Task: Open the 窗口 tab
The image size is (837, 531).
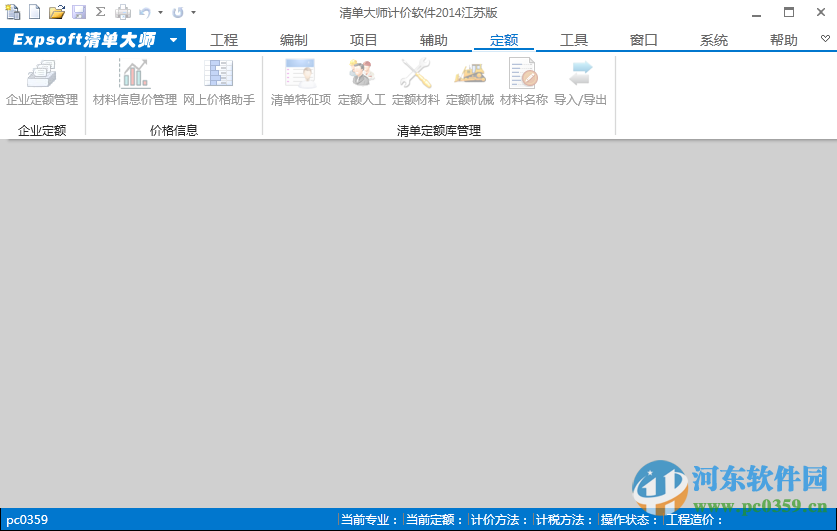Action: 644,40
